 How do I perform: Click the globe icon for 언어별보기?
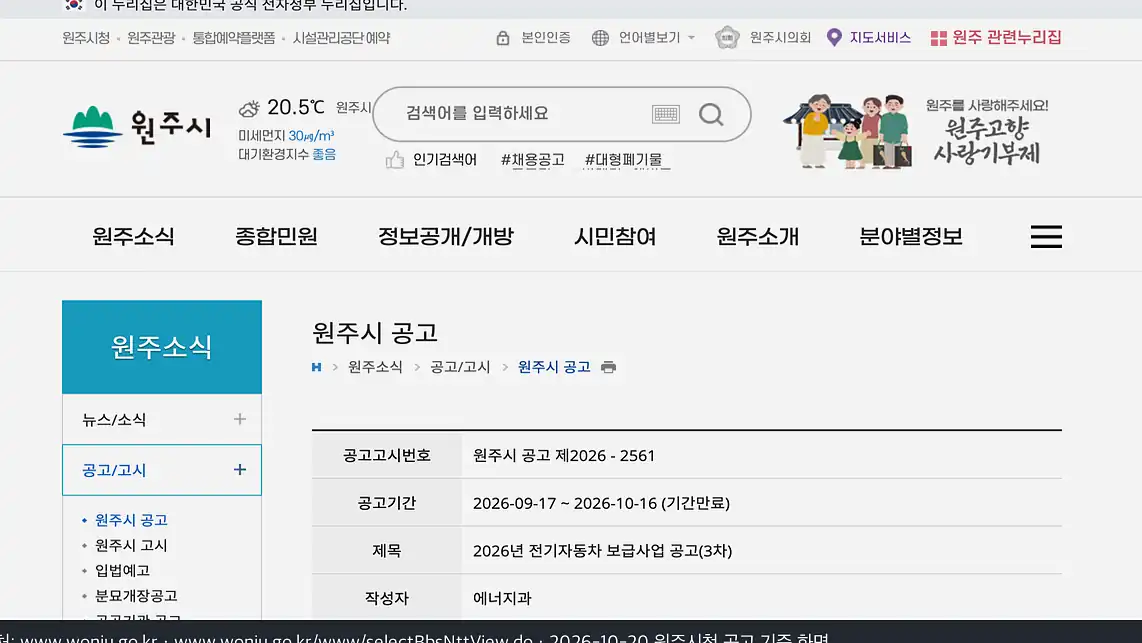[600, 38]
